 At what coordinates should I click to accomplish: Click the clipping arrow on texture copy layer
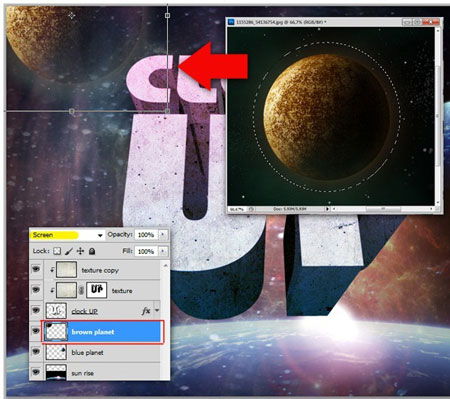click(x=52, y=270)
